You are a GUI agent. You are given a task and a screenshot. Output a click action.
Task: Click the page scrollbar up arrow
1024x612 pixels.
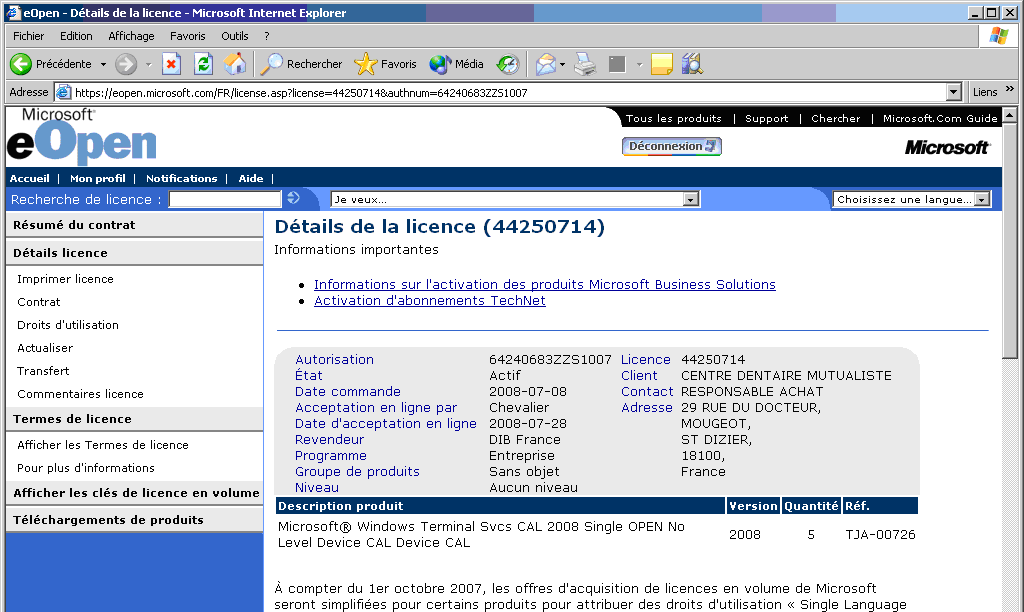[x=1010, y=115]
